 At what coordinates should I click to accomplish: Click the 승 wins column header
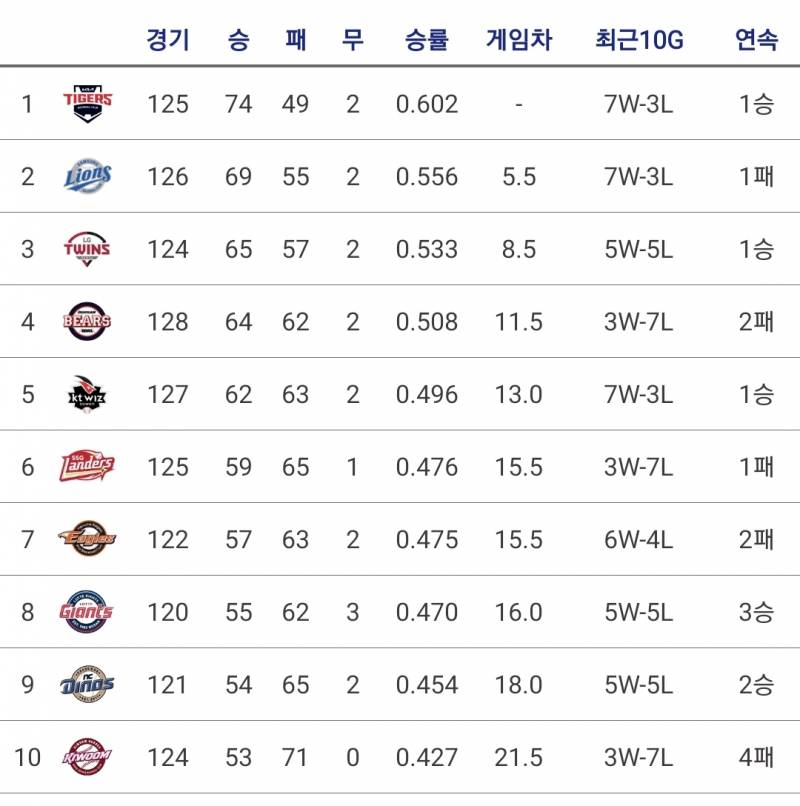pyautogui.click(x=239, y=40)
